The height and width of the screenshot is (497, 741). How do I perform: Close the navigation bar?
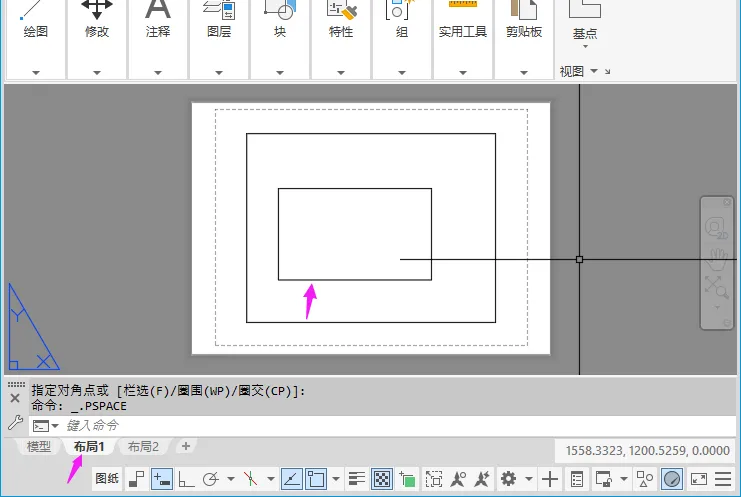coord(727,202)
